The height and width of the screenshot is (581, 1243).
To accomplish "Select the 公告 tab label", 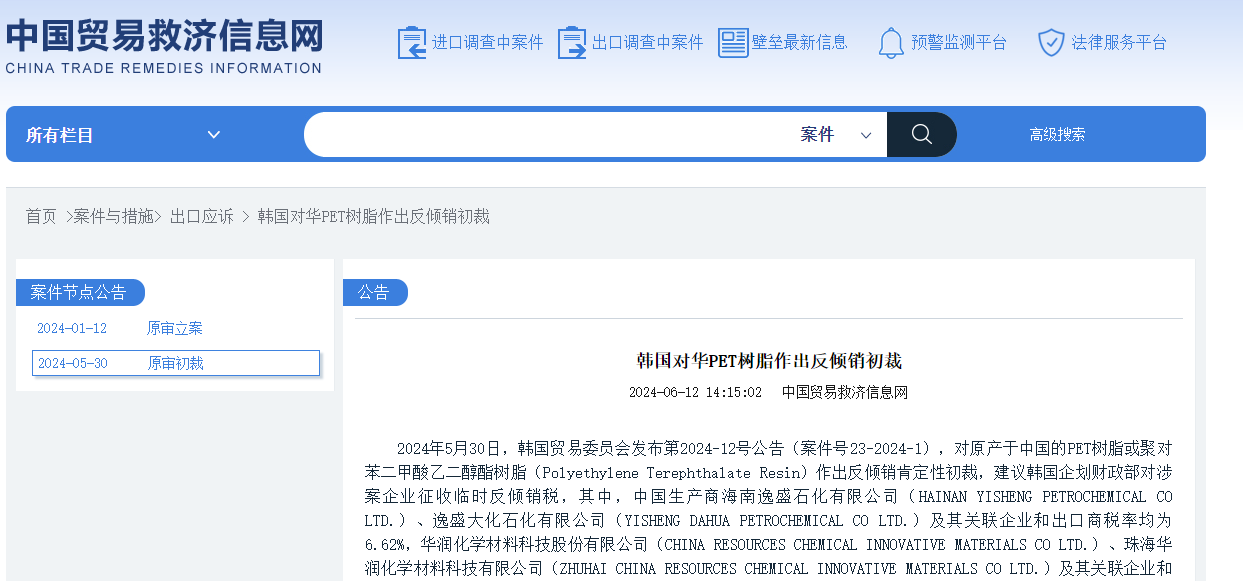I will (375, 293).
